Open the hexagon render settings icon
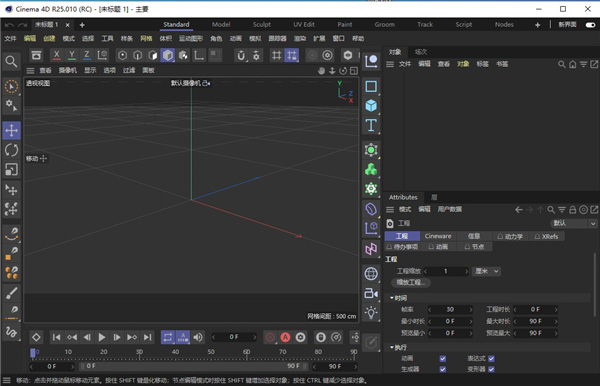 (x=348, y=55)
